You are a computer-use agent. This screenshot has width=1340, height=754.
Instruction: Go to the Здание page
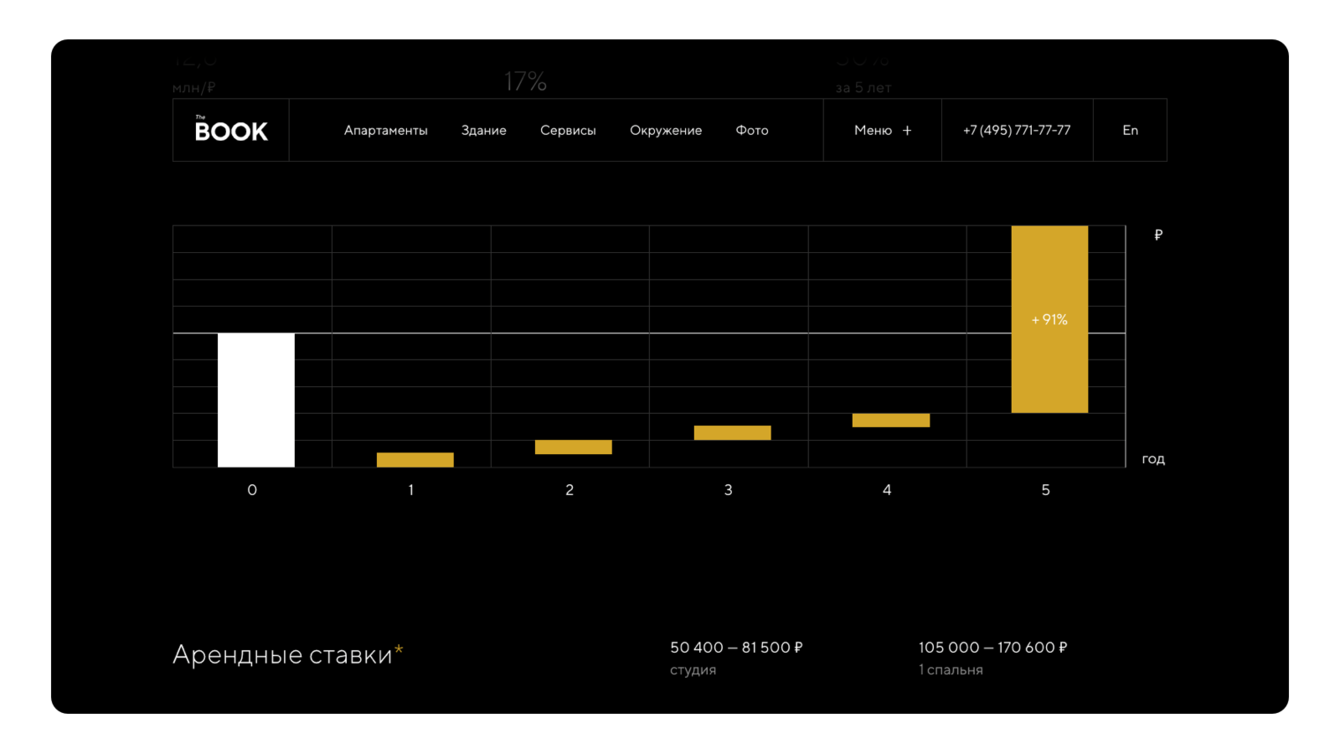tap(484, 130)
